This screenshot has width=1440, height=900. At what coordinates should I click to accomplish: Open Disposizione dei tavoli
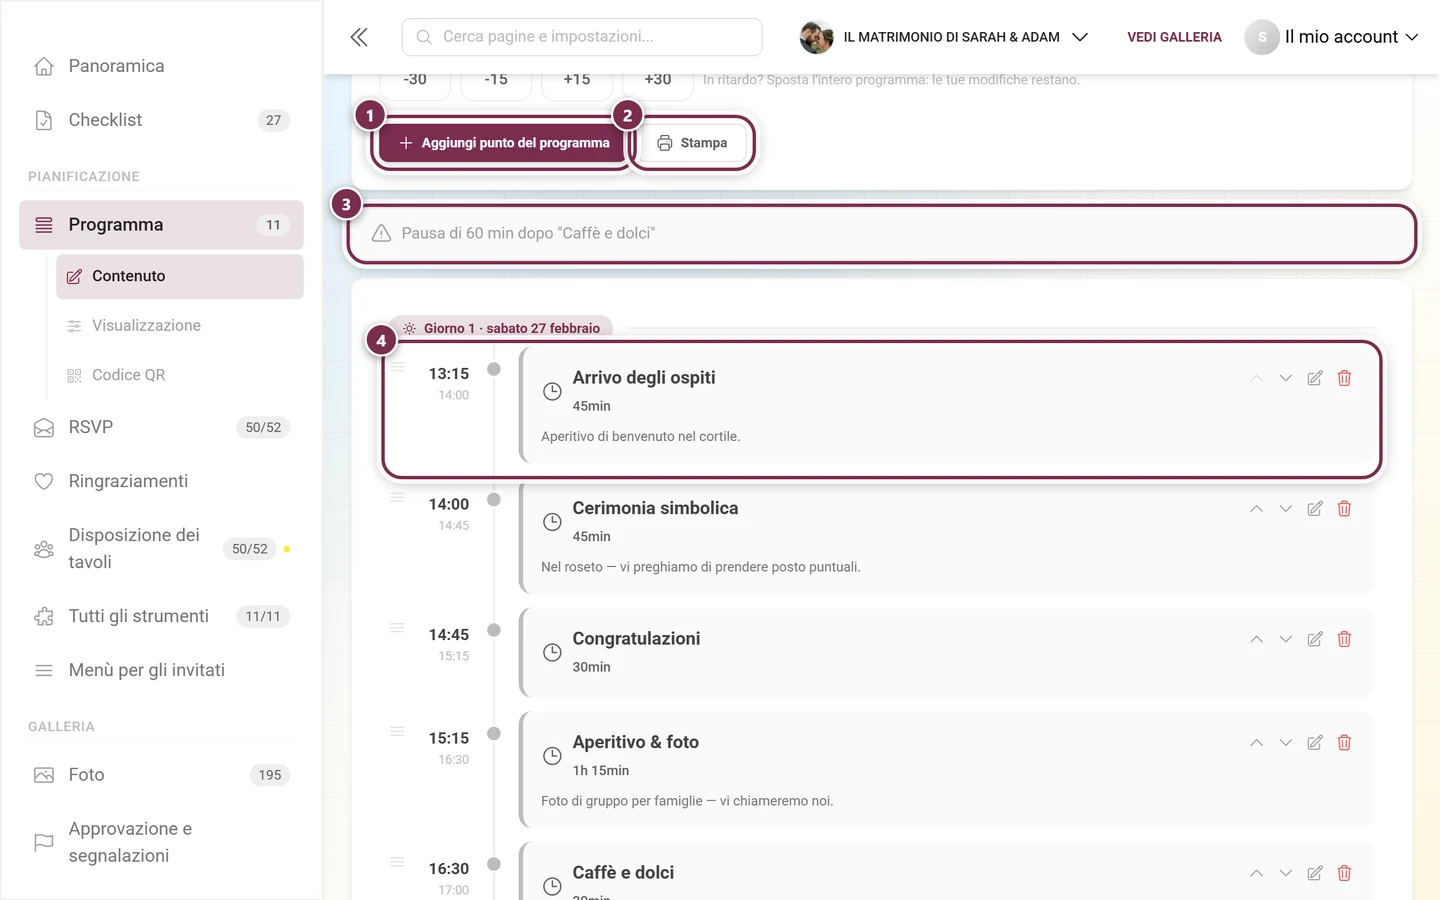point(161,549)
